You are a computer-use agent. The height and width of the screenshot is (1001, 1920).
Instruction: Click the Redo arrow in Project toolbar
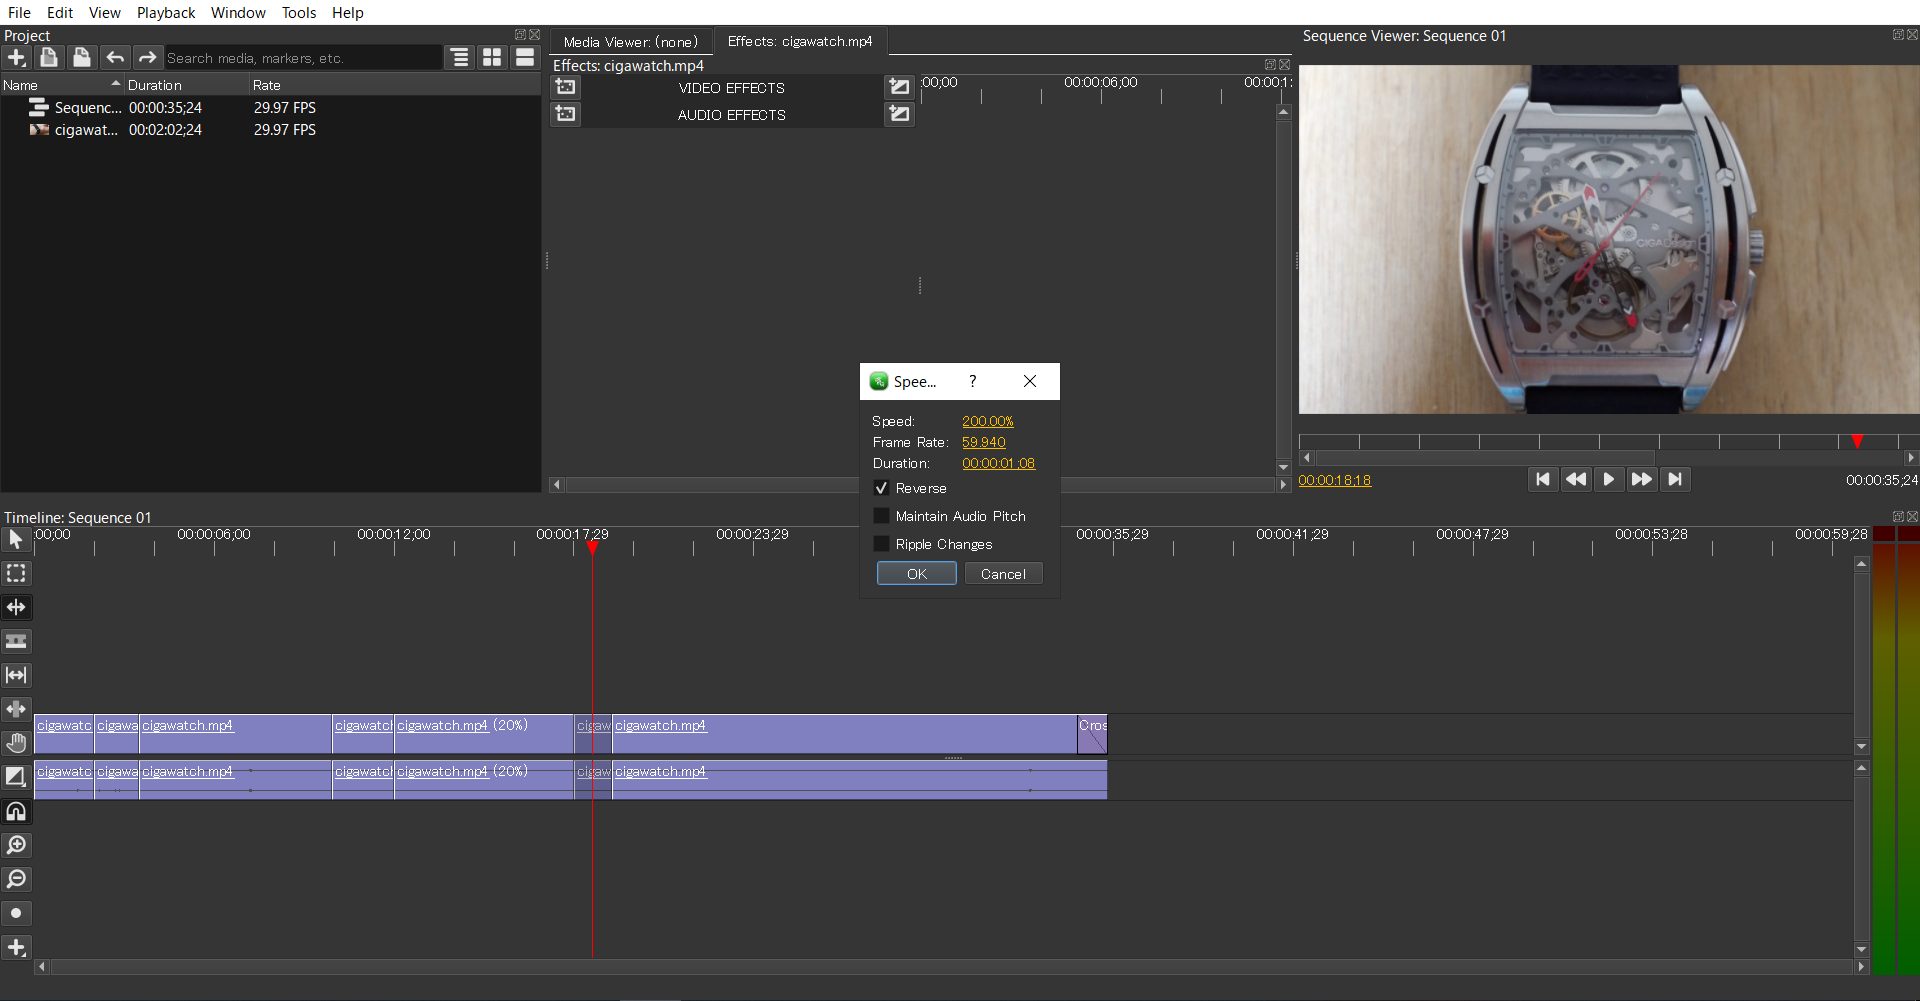[147, 58]
